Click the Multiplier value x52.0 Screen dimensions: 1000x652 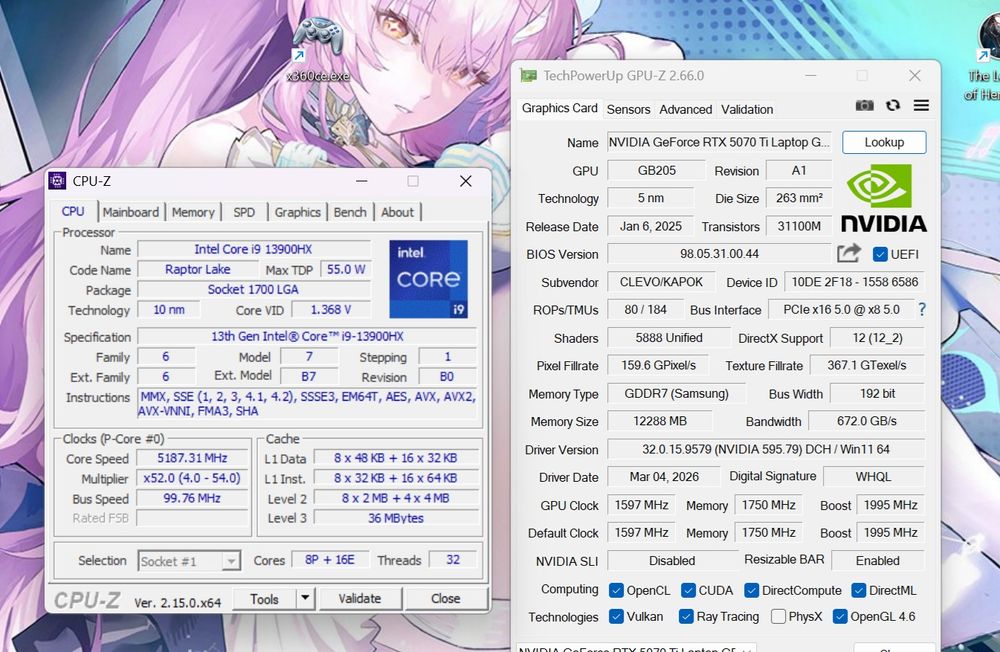click(192, 478)
